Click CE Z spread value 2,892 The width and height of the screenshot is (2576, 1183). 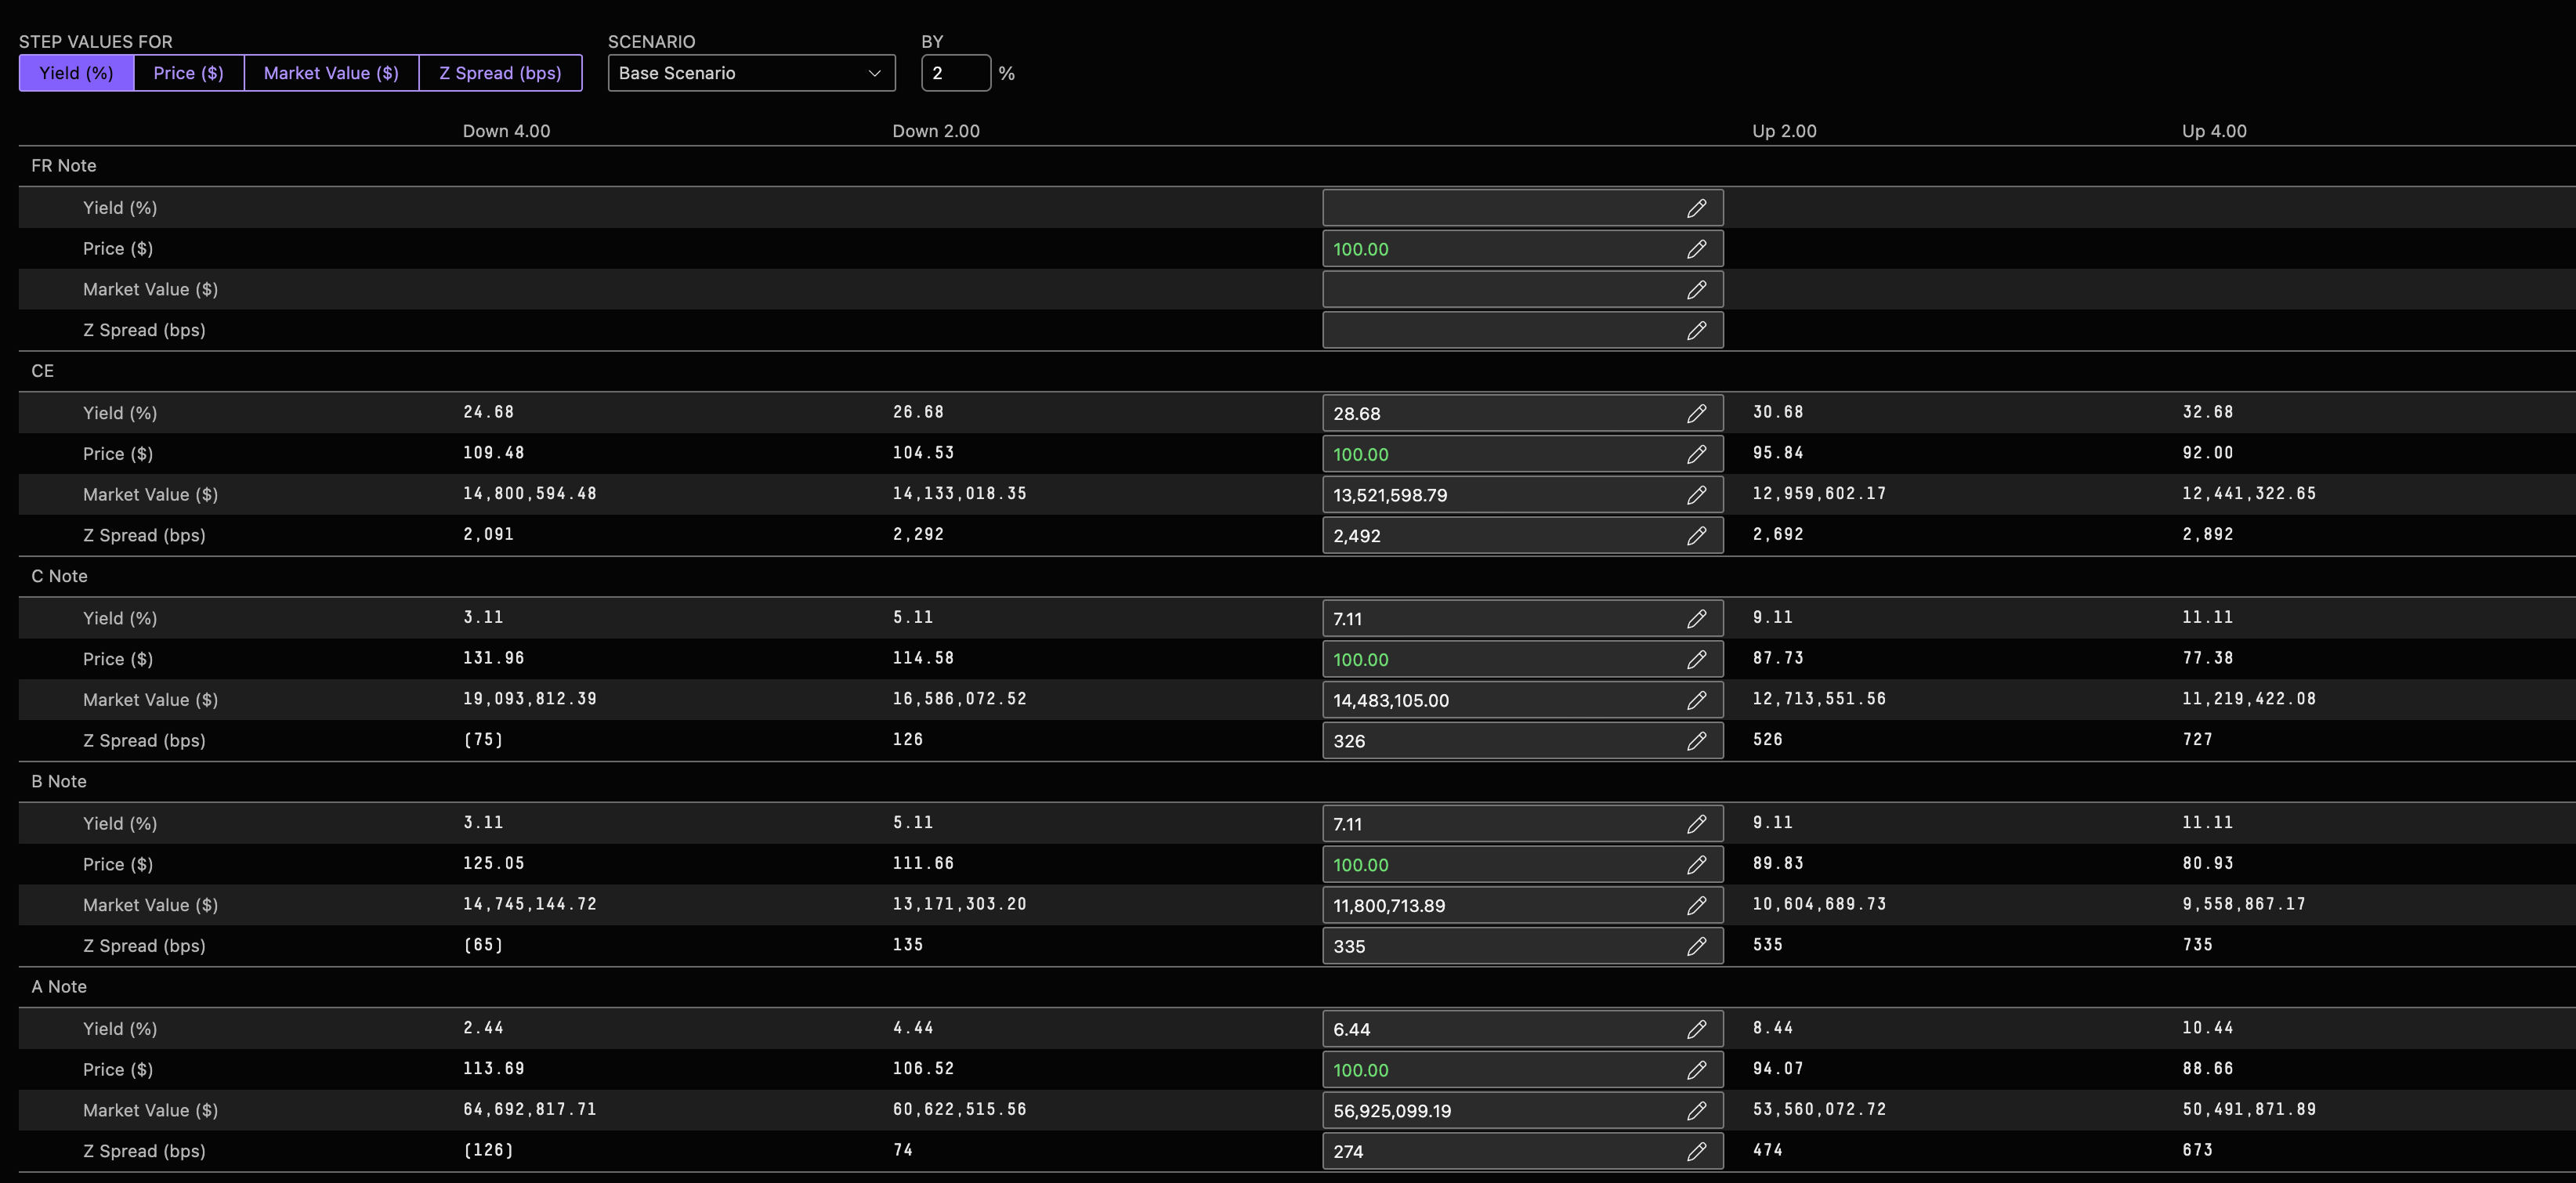tap(2208, 535)
